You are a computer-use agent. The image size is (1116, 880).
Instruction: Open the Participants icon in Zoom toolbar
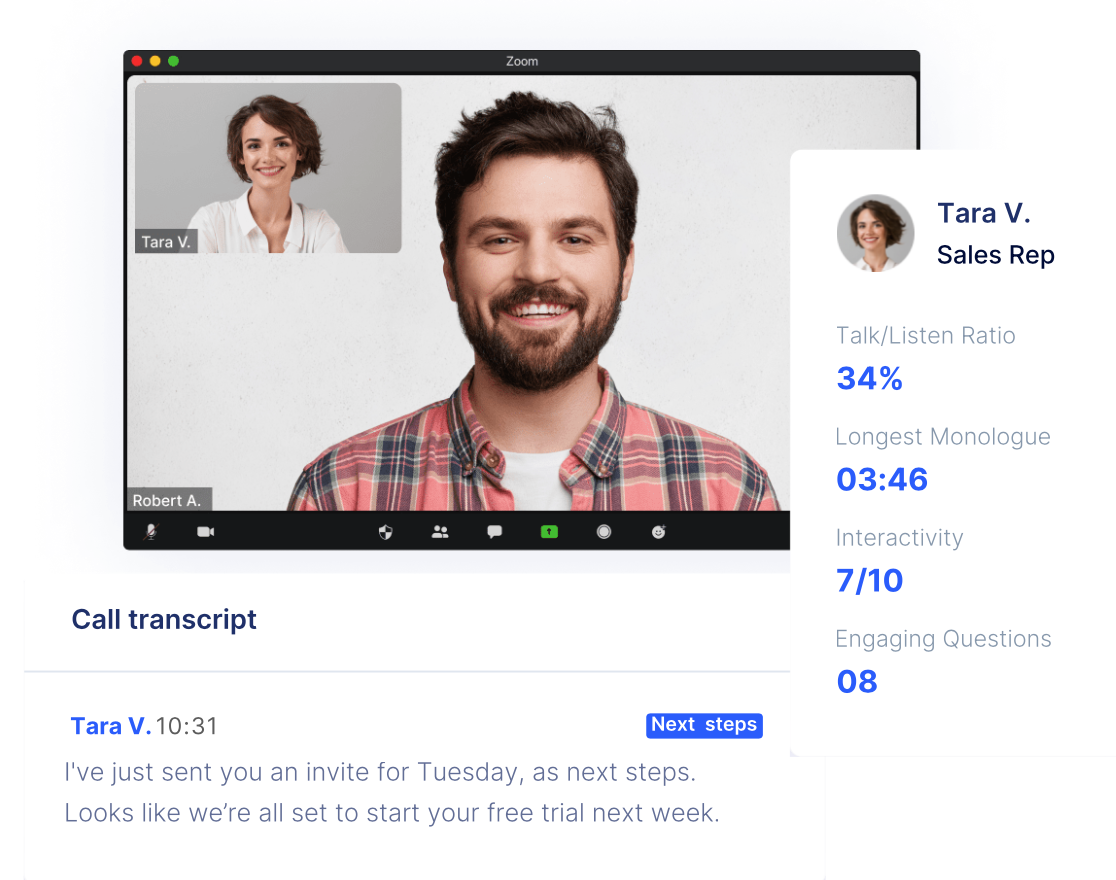point(440,532)
